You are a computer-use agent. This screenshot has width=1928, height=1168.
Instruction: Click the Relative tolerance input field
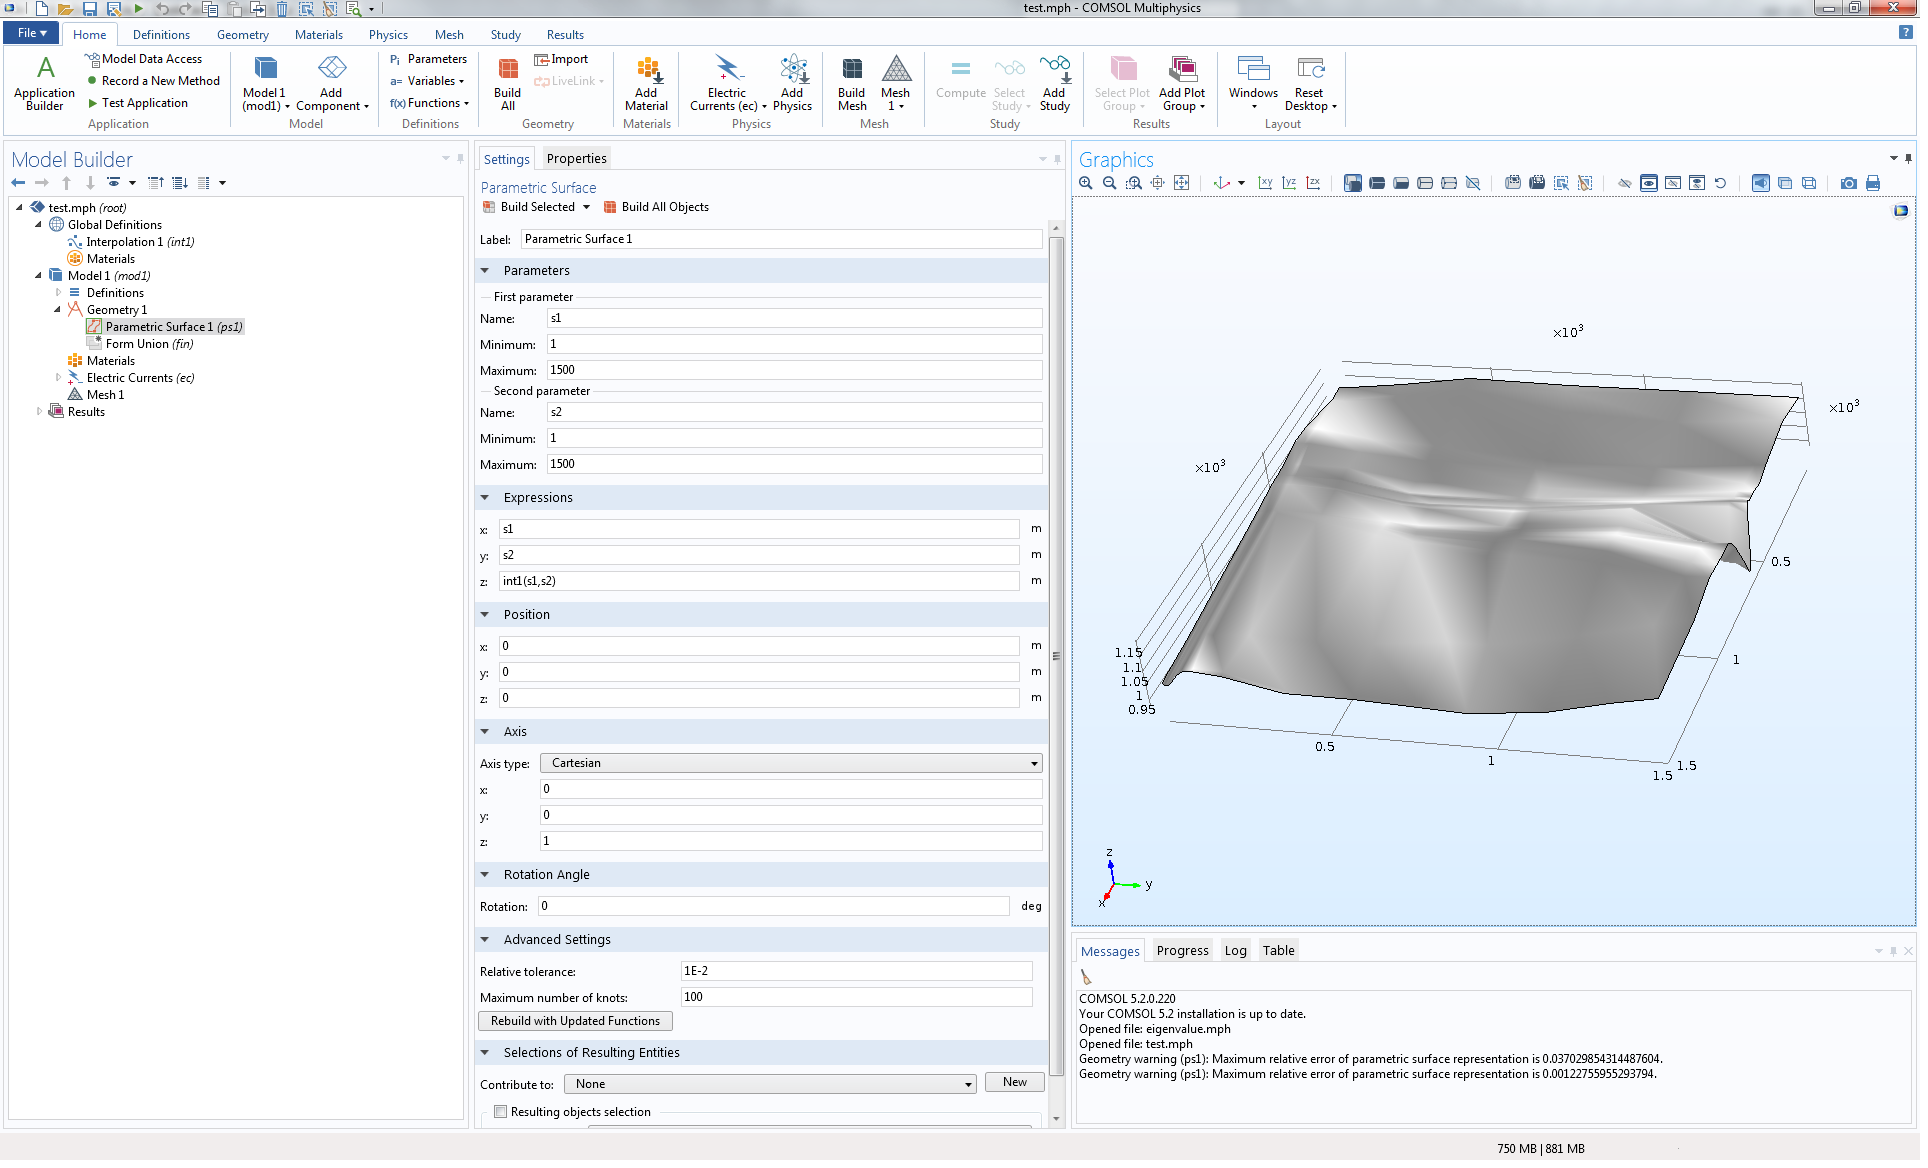[855, 971]
